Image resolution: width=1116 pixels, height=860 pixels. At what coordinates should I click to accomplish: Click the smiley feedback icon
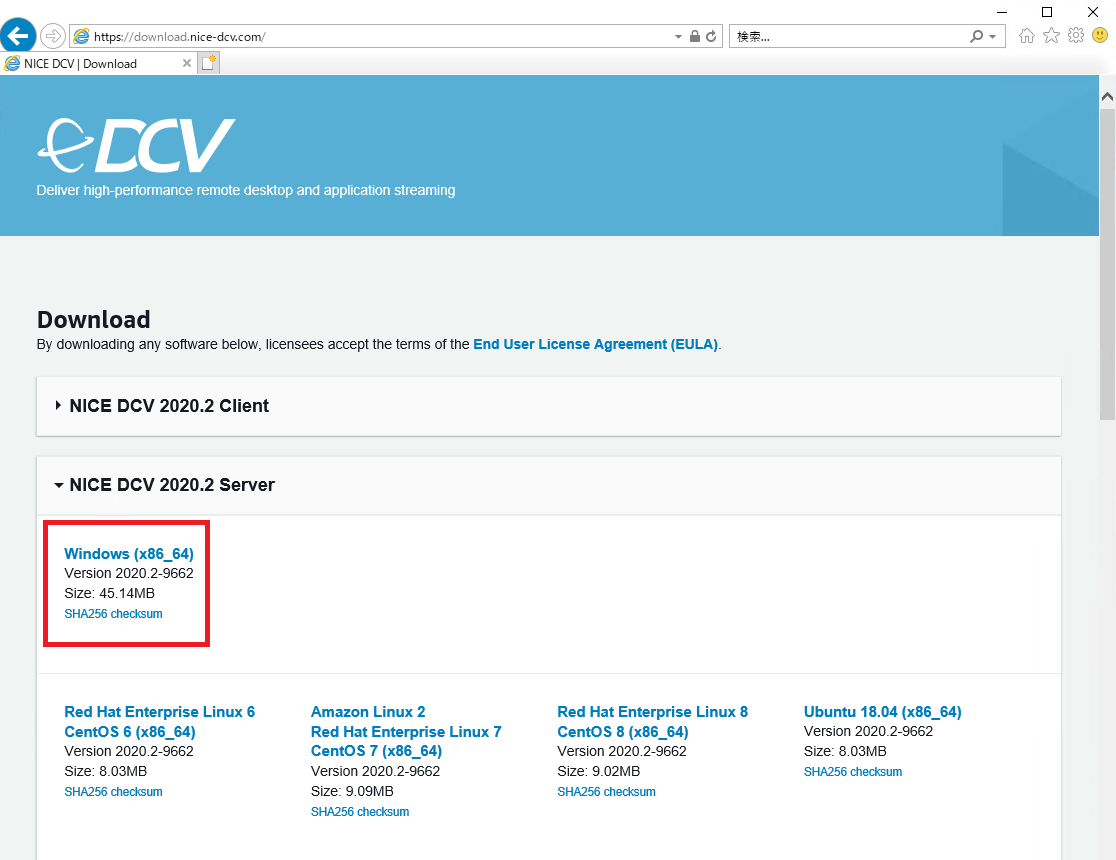[x=1099, y=35]
